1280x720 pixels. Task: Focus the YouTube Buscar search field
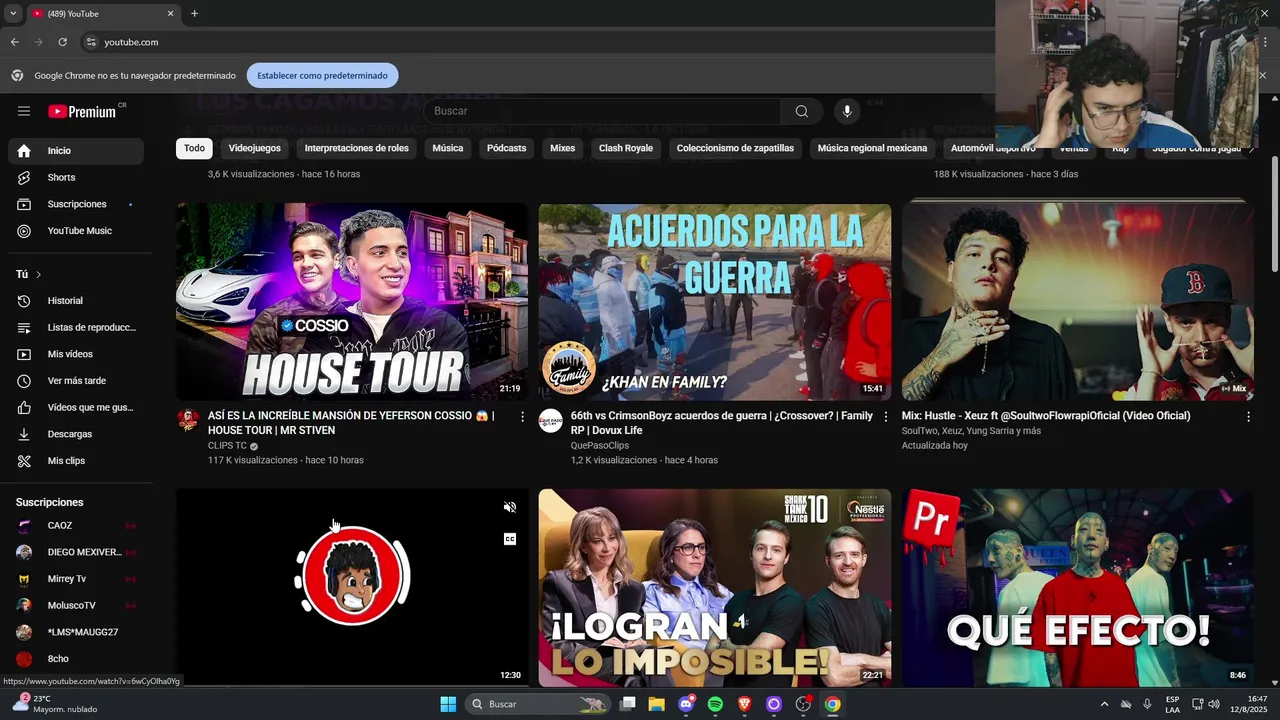tap(603, 111)
